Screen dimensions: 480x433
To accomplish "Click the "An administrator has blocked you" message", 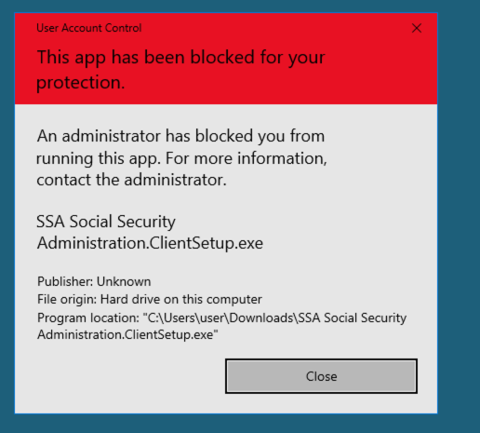I will 181,136.
